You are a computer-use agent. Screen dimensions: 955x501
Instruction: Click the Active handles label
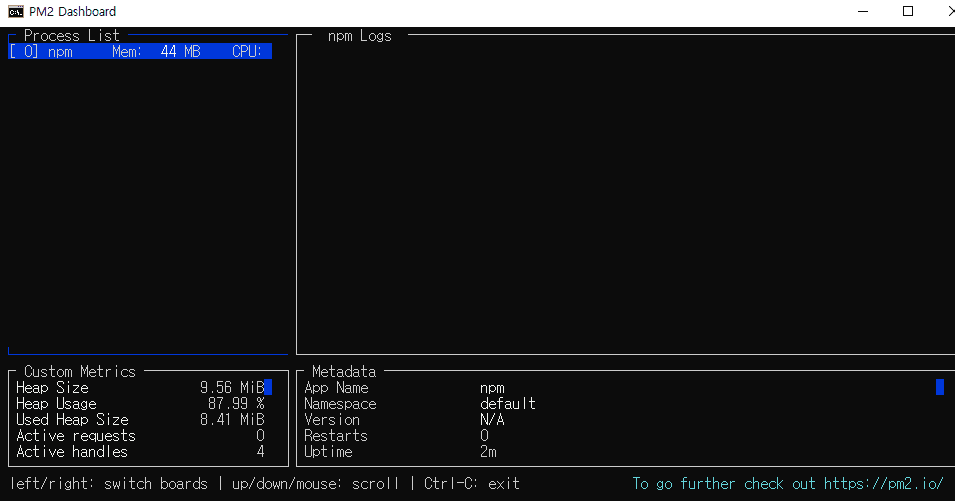point(72,452)
